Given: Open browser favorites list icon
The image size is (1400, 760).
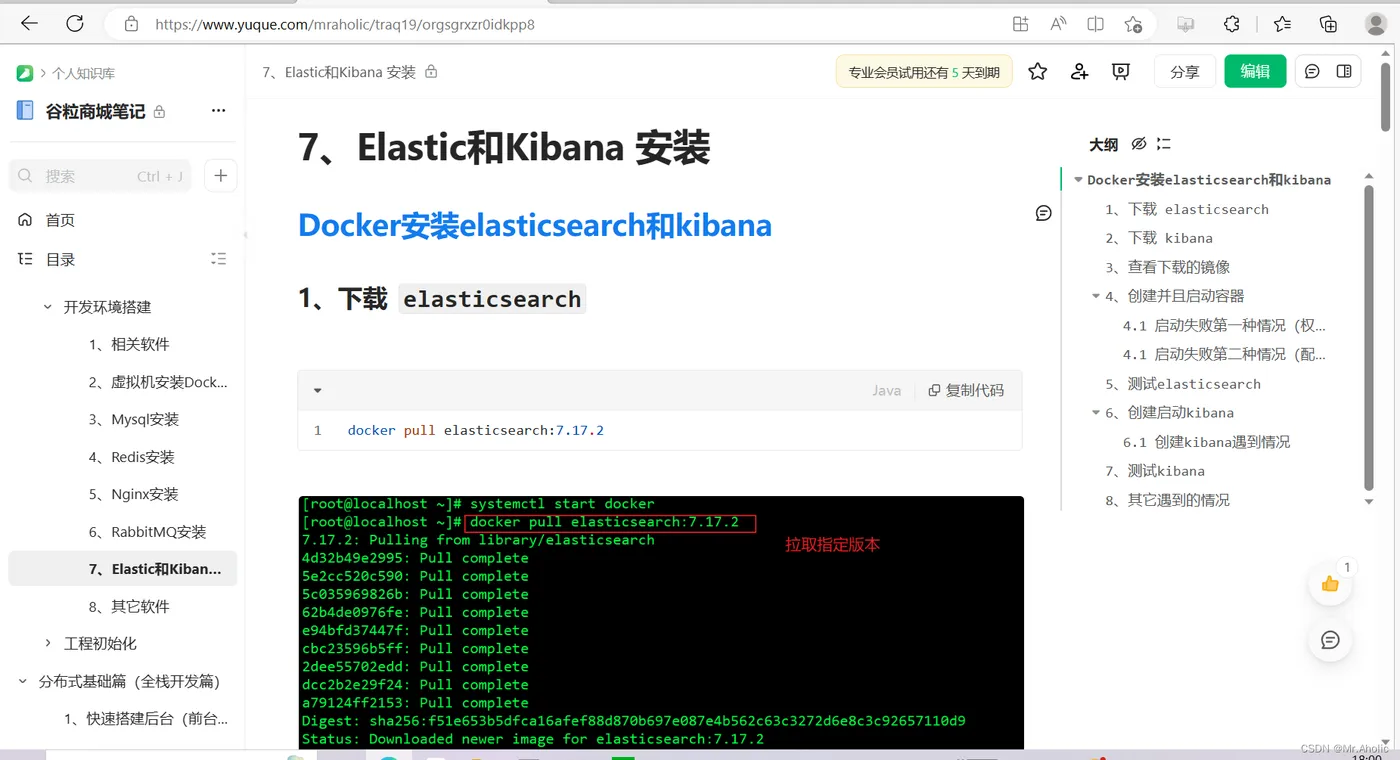Looking at the screenshot, I should pos(1282,24).
